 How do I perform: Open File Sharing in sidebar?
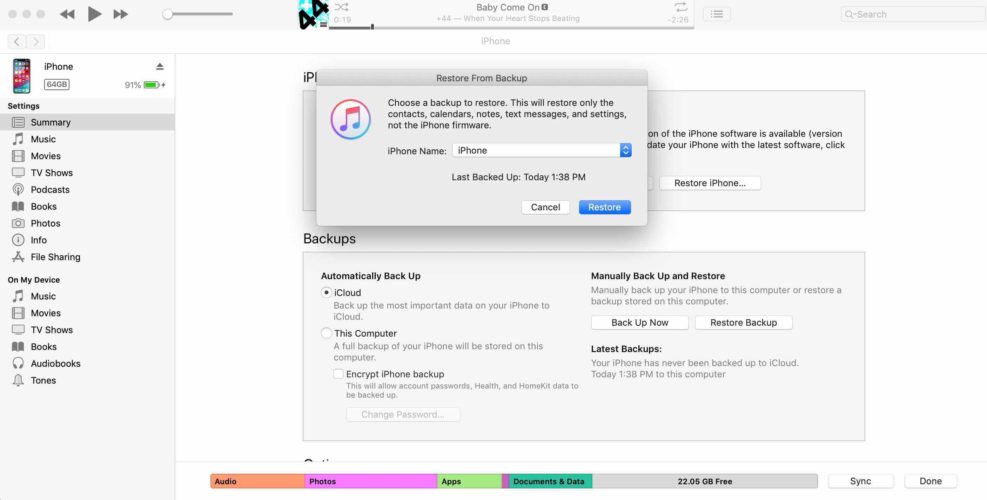pos(87,257)
